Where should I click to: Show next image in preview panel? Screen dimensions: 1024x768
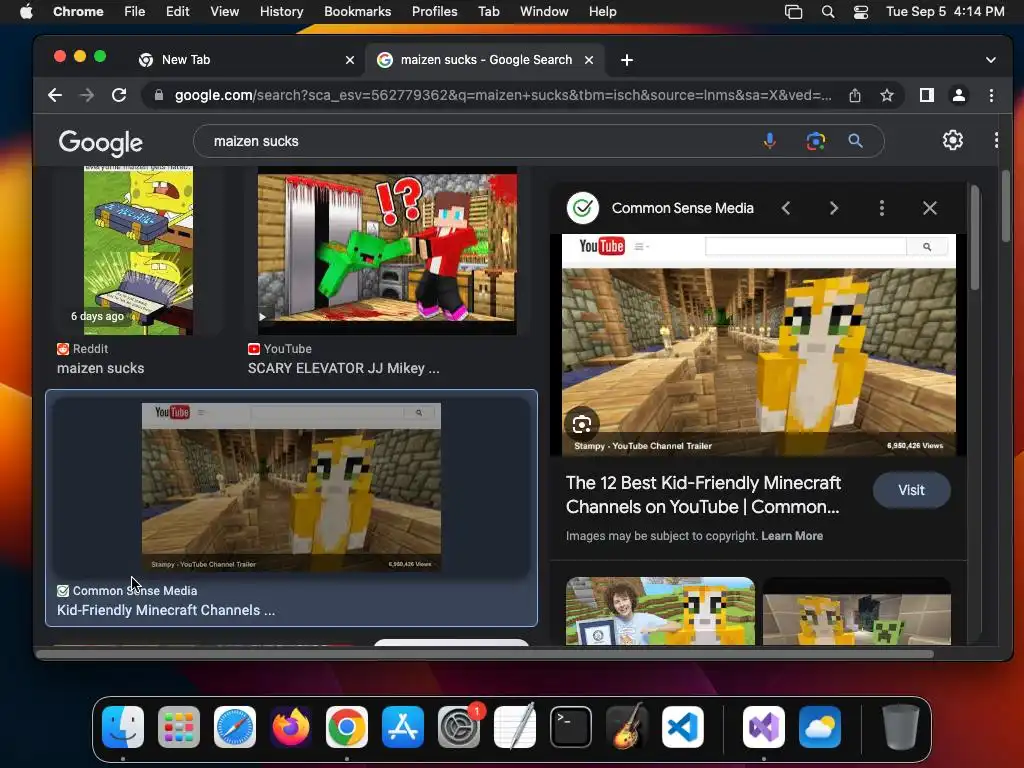tap(834, 208)
